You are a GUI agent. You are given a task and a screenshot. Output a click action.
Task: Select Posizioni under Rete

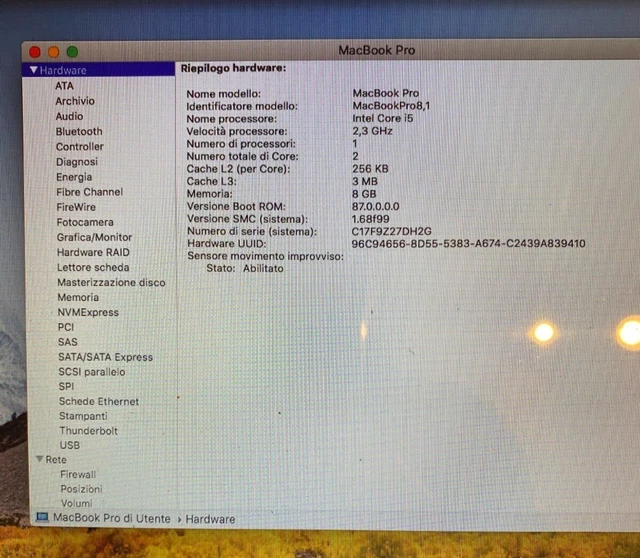(81, 489)
